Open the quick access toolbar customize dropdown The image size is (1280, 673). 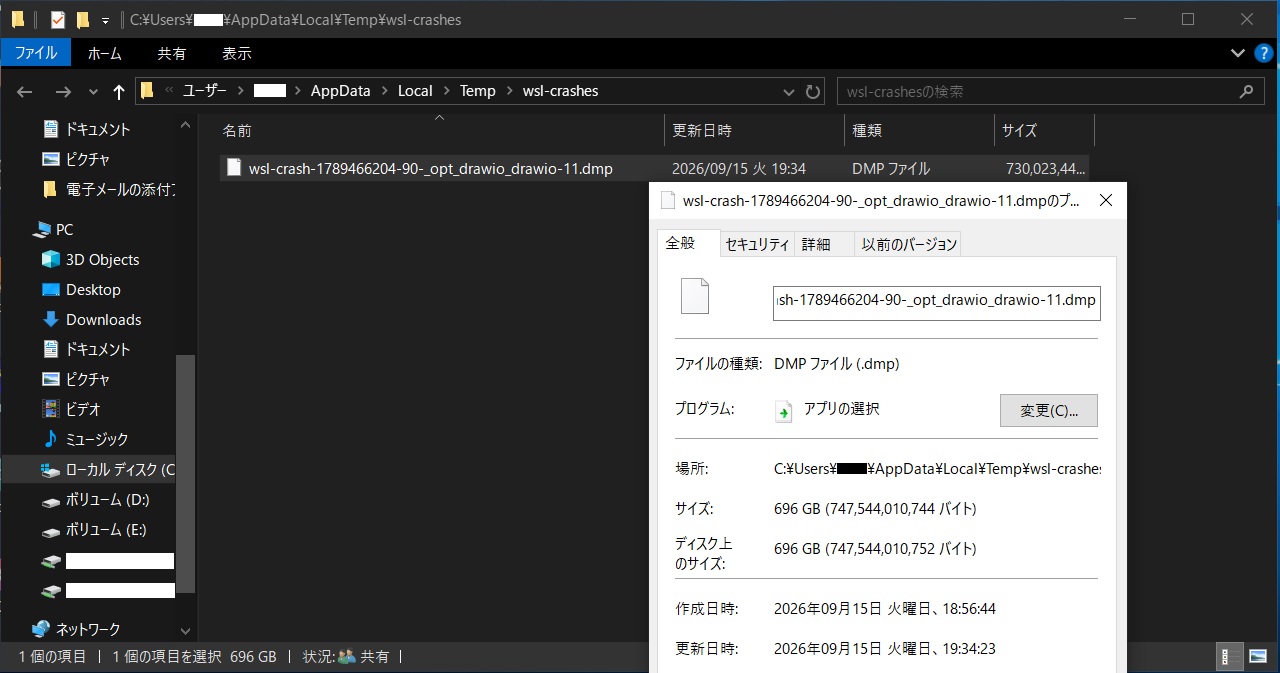point(105,20)
